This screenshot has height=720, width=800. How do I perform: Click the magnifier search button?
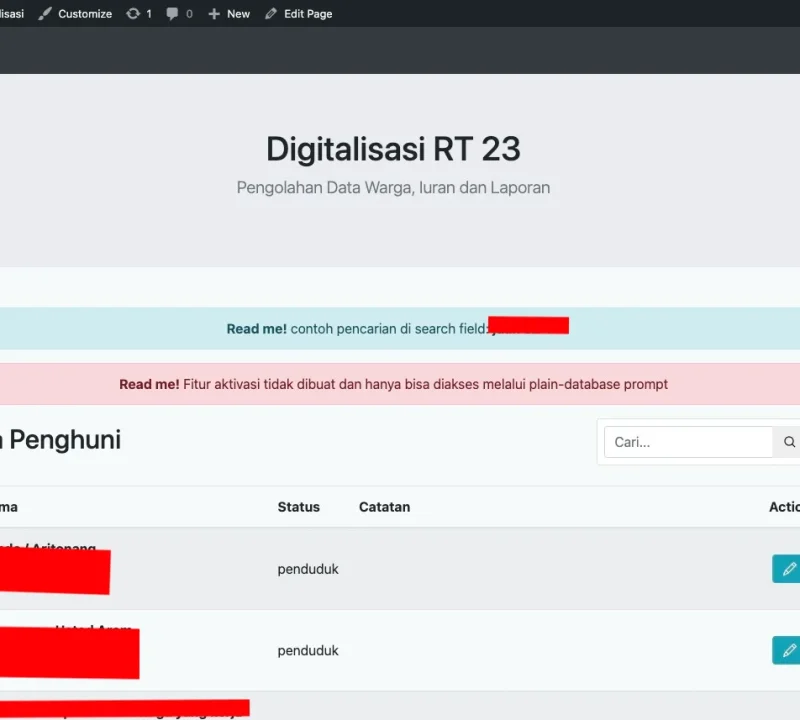coord(788,442)
